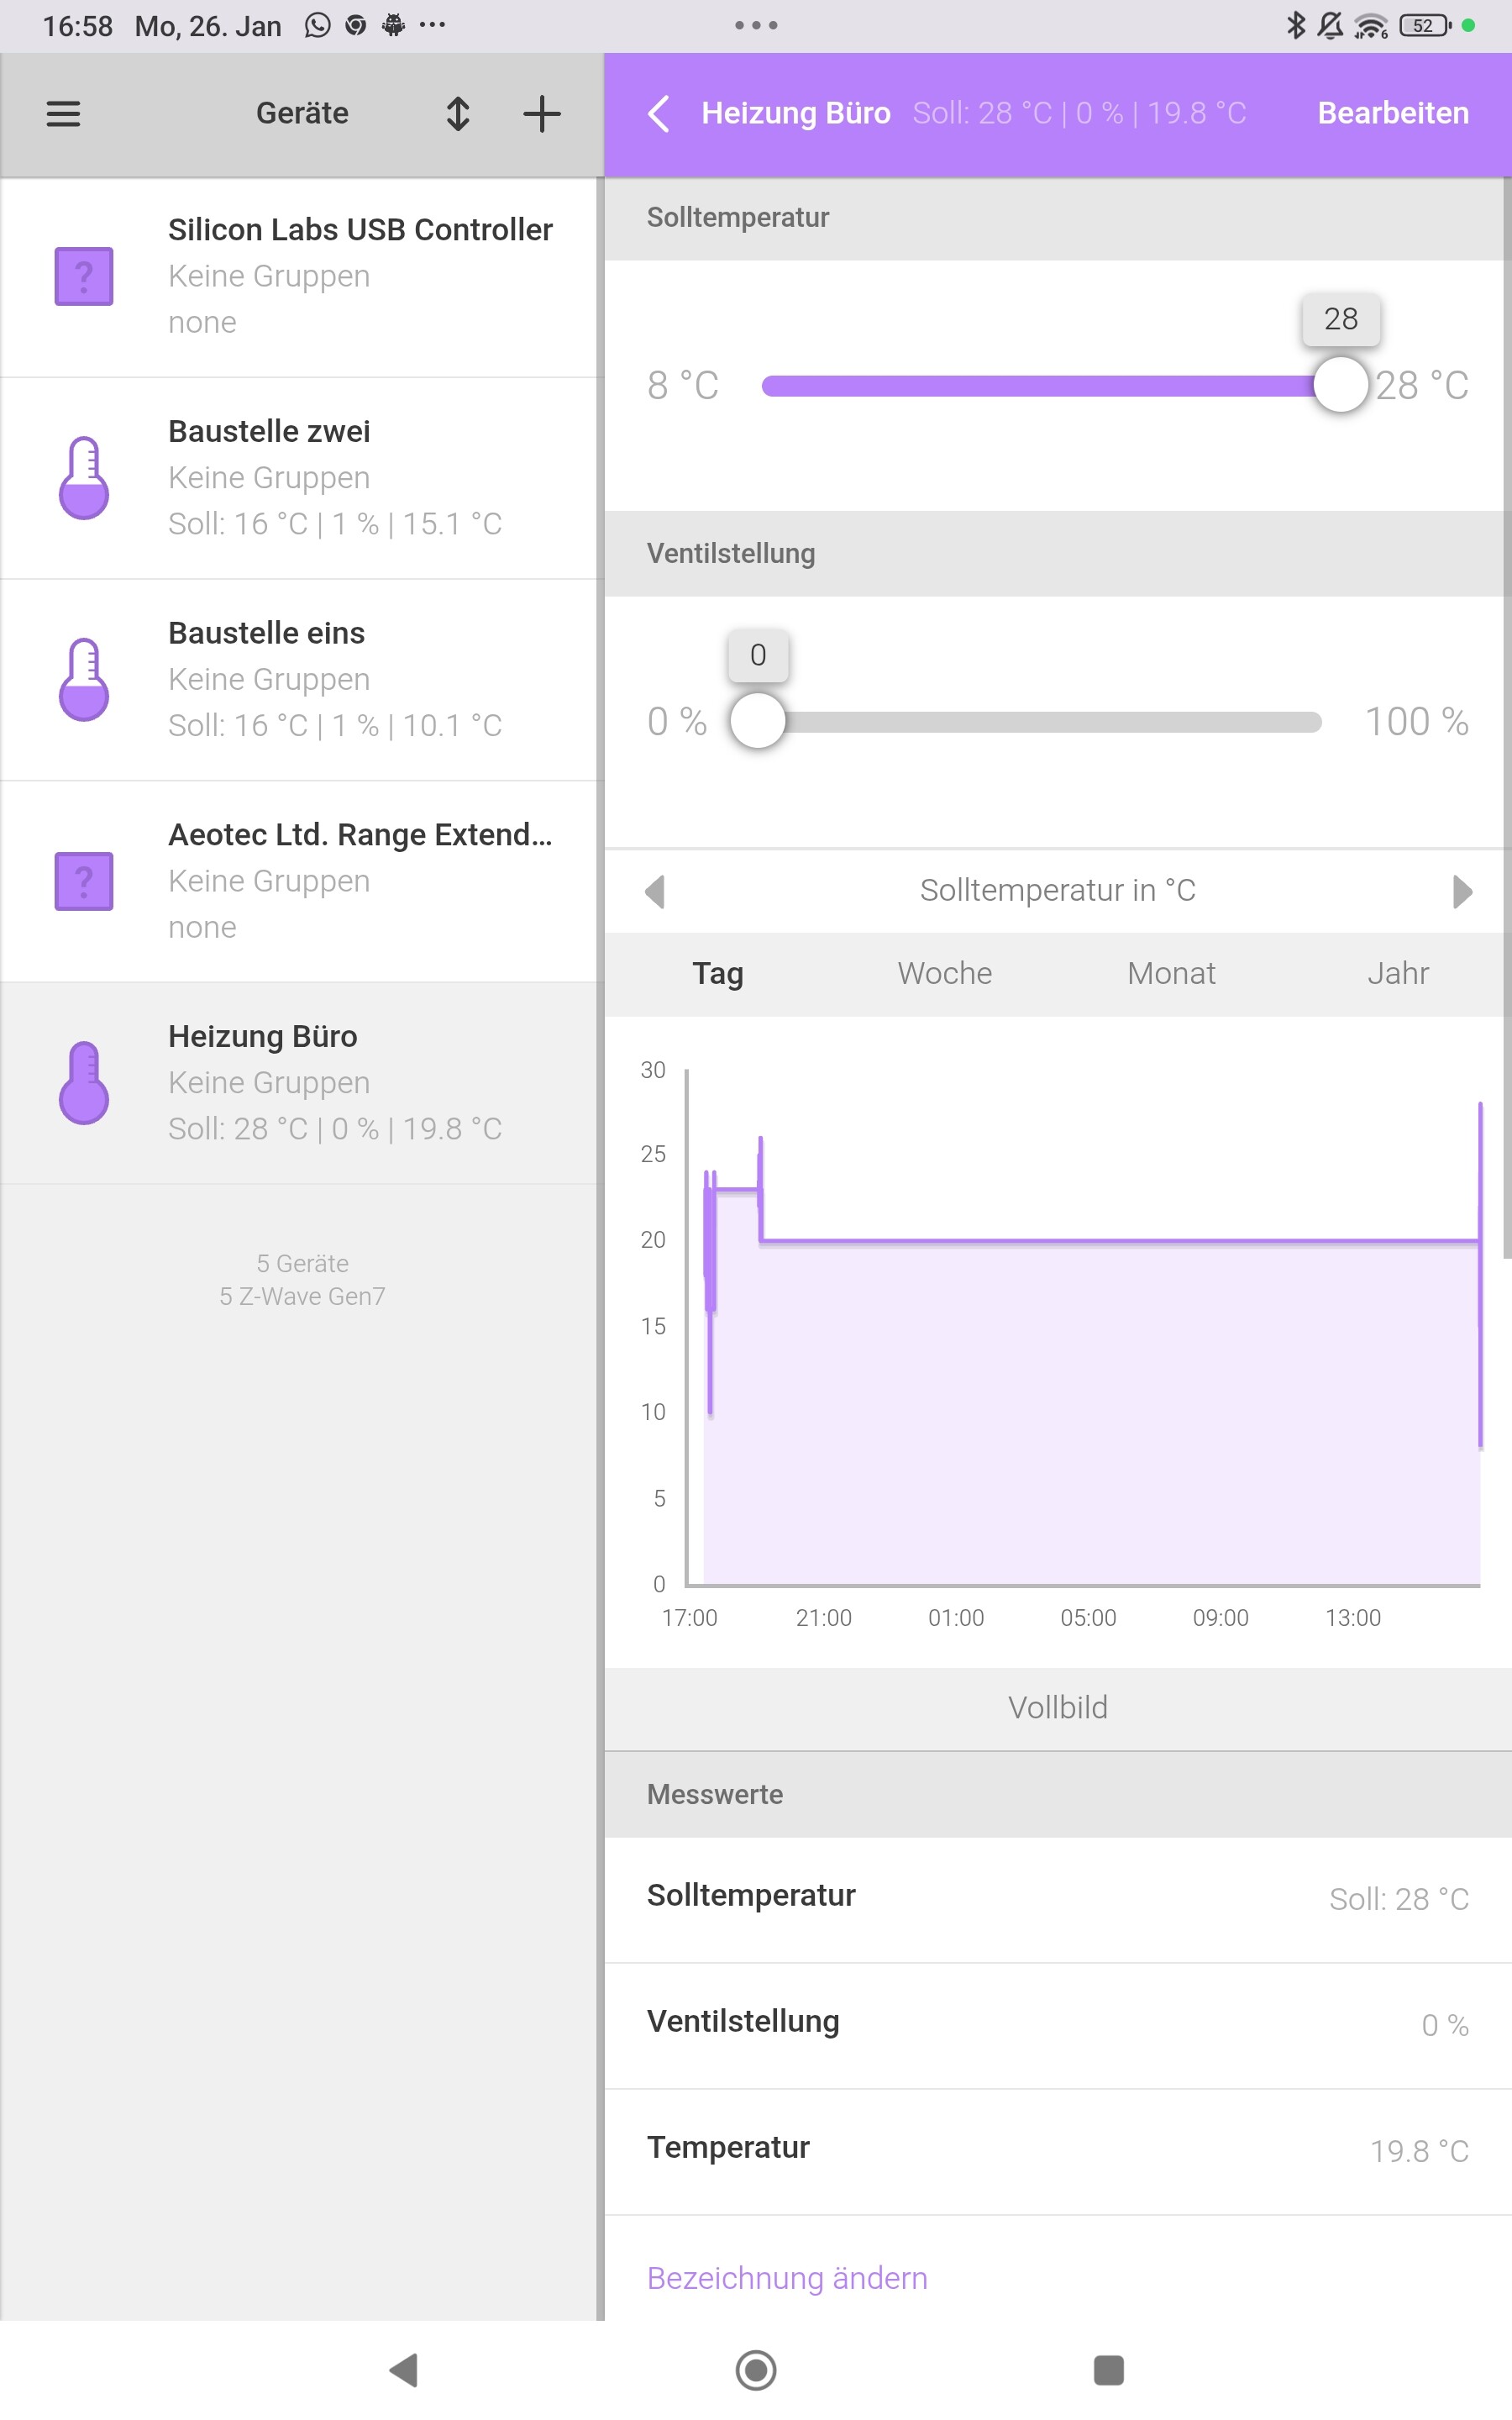
Task: Click the sort devices arrows icon
Action: pos(458,113)
